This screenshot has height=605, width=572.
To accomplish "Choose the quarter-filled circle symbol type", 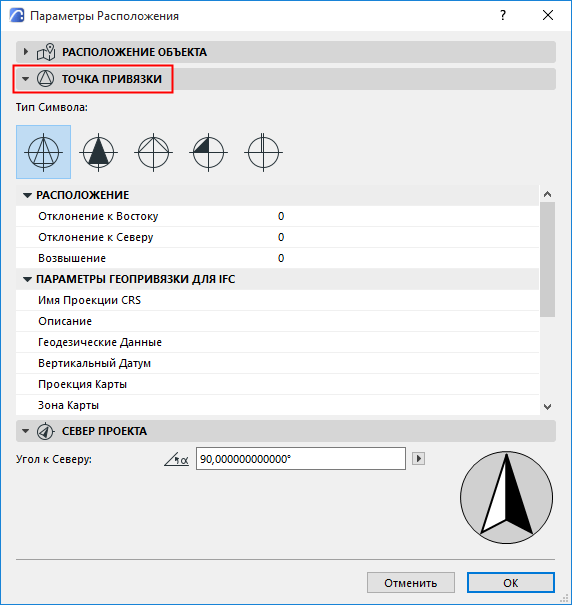I will pyautogui.click(x=208, y=152).
